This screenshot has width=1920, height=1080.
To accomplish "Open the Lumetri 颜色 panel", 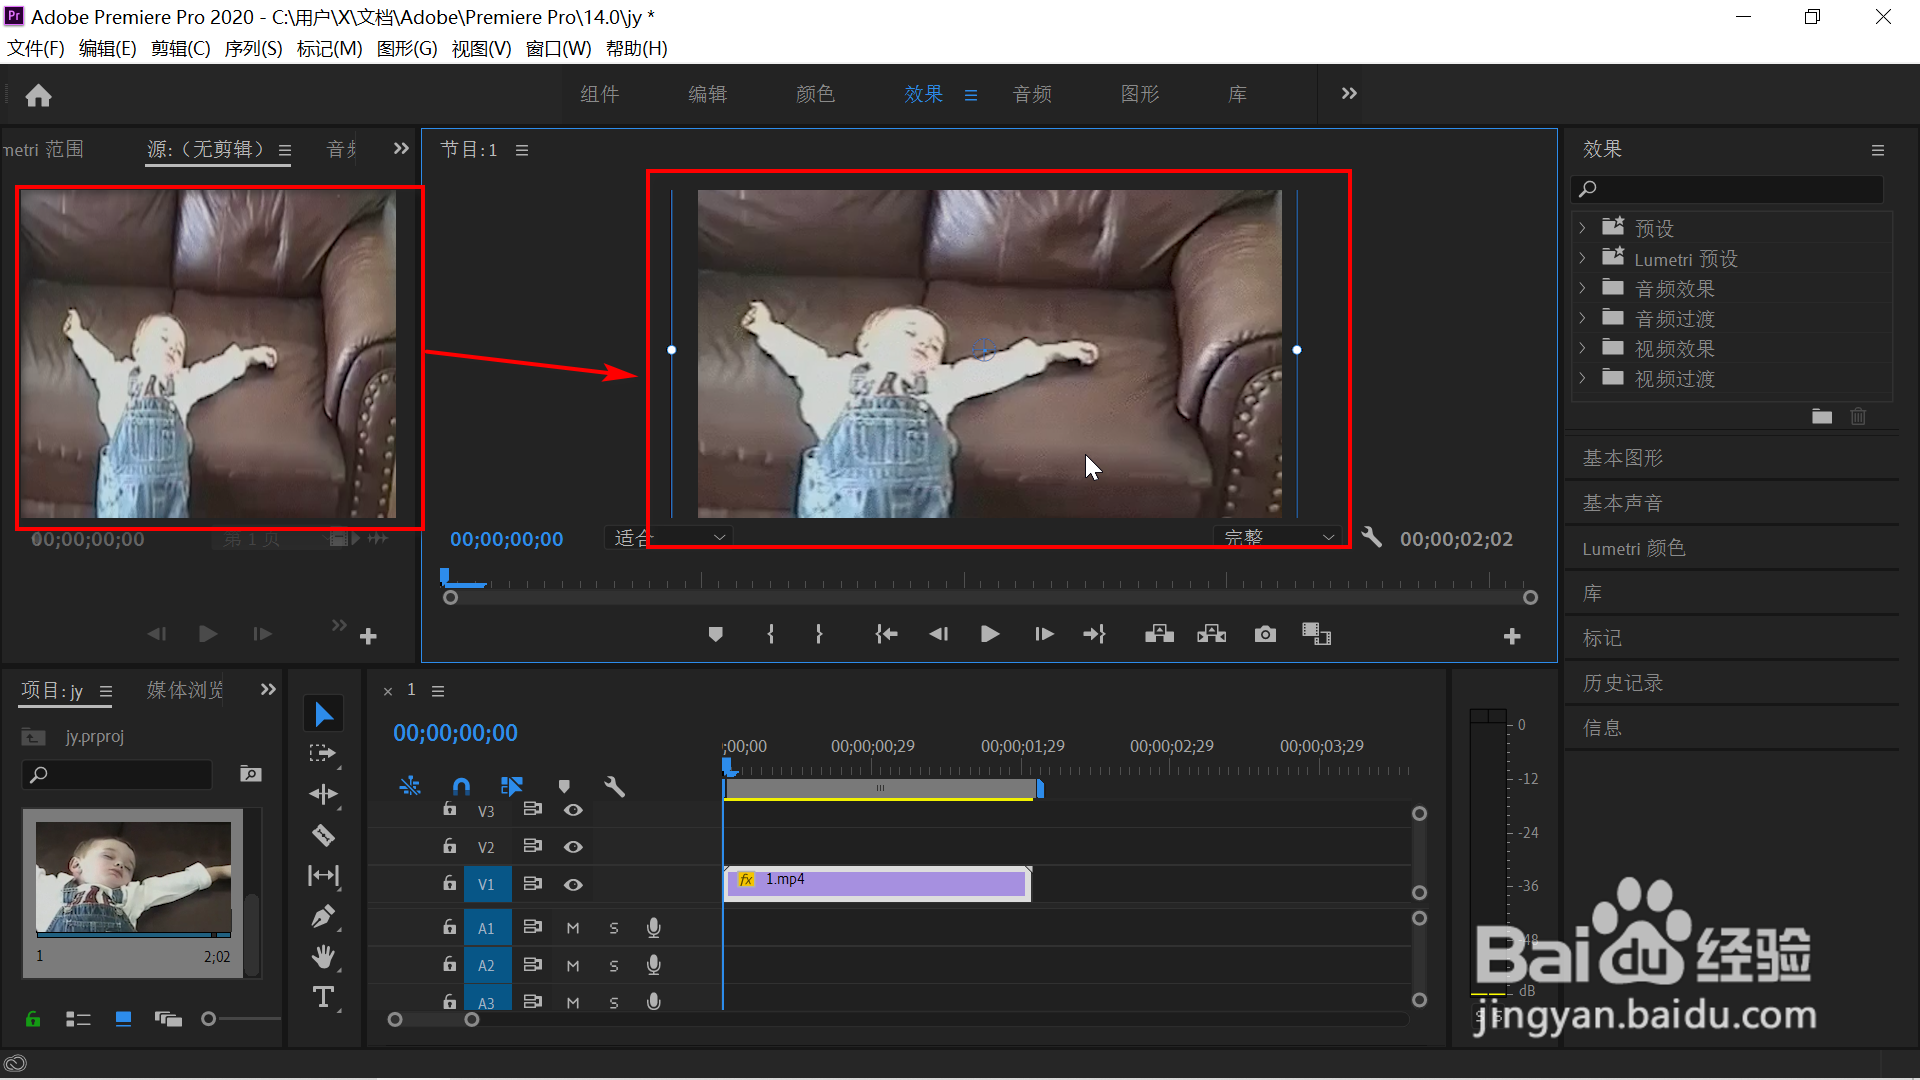I will (x=1633, y=548).
